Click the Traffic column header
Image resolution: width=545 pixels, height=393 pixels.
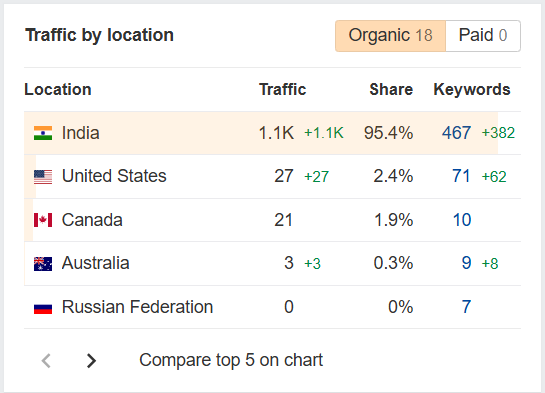(283, 90)
